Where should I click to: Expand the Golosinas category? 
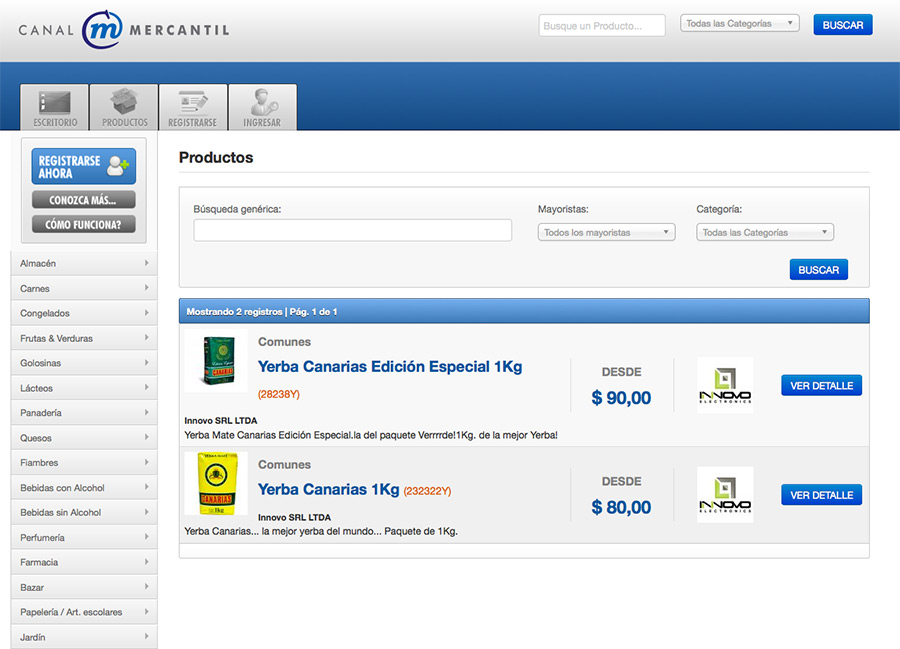click(84, 363)
